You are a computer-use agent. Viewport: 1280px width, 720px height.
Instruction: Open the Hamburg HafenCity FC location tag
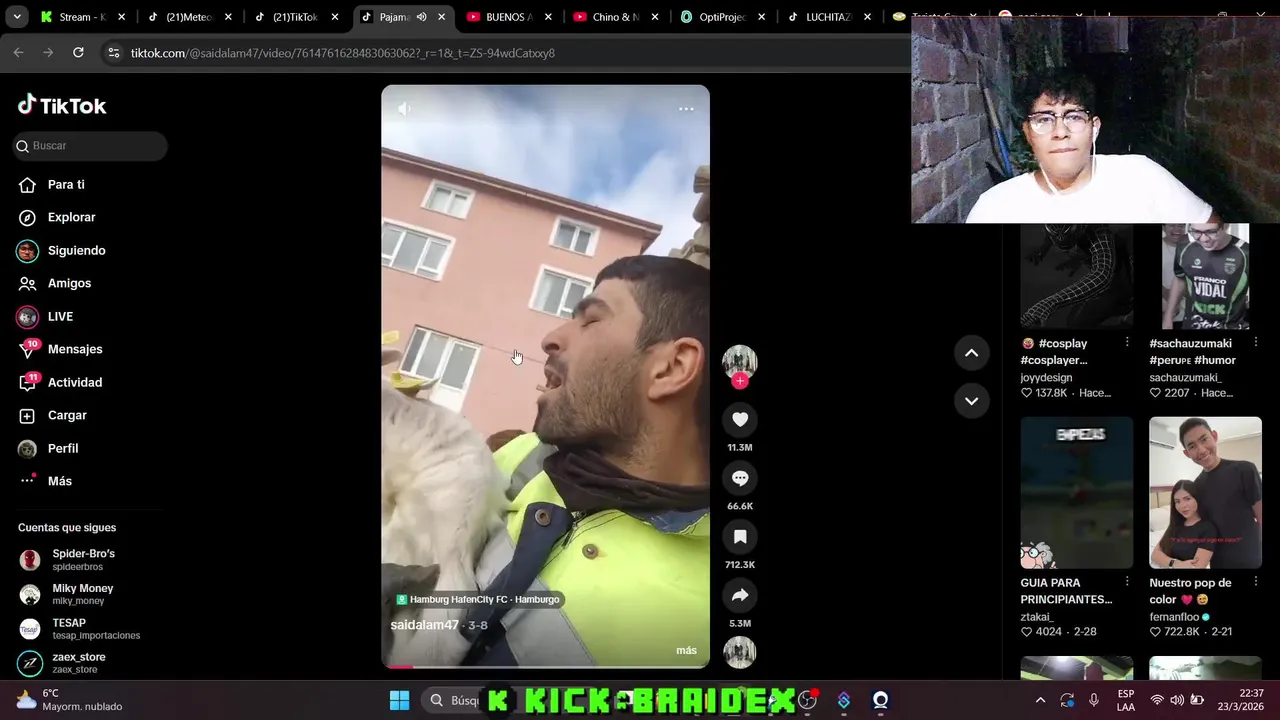point(479,599)
